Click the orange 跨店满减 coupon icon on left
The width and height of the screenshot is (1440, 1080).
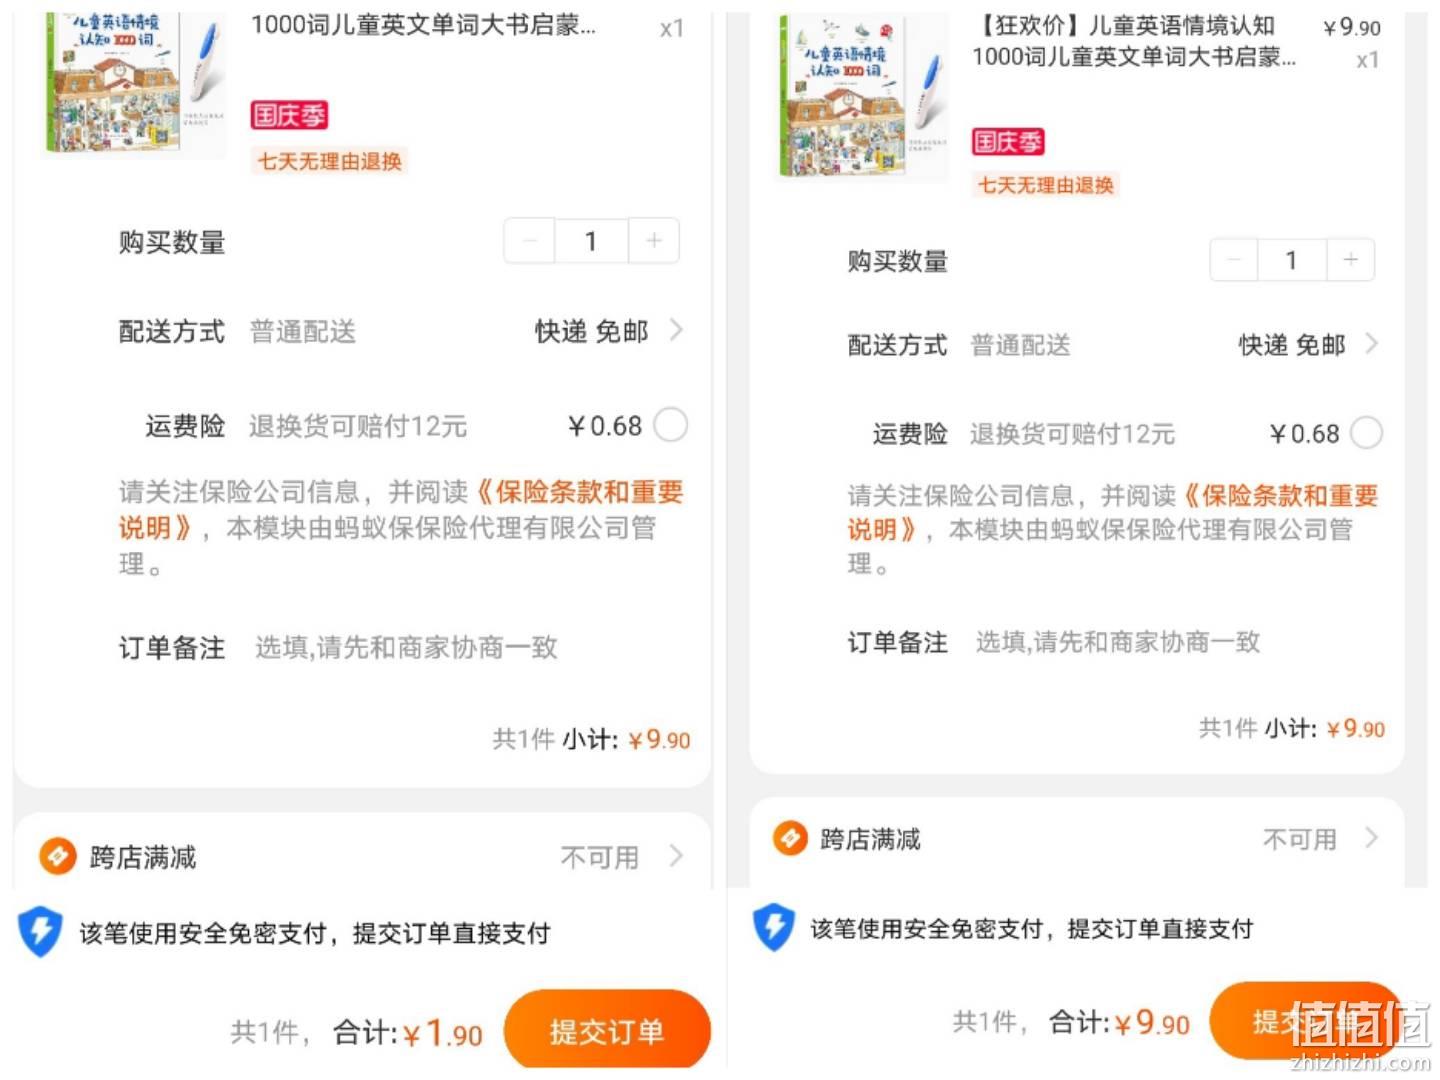57,856
